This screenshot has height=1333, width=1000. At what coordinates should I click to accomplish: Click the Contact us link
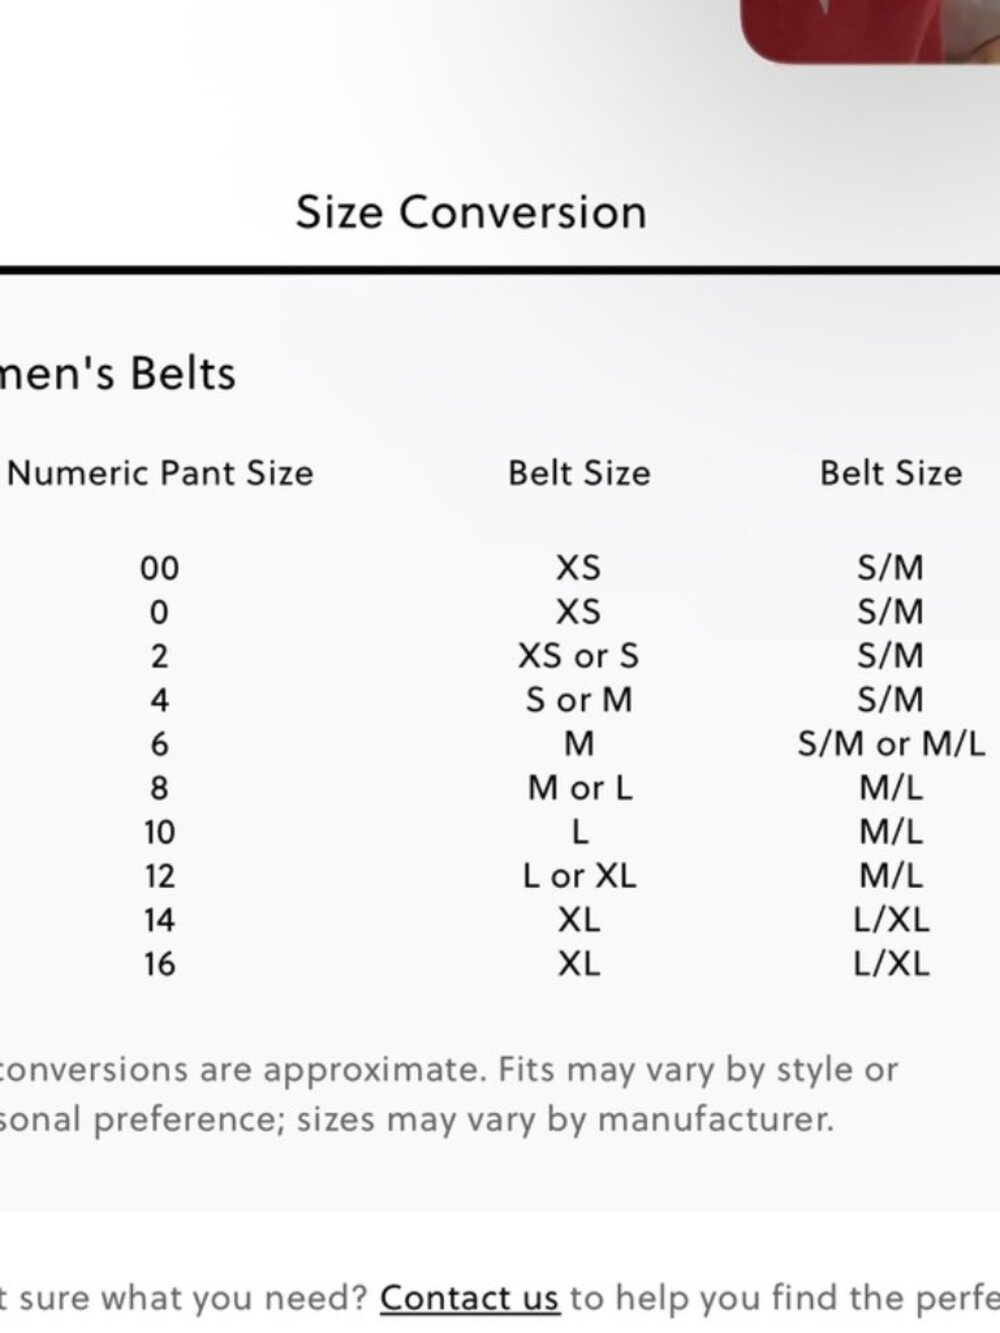469,1298
